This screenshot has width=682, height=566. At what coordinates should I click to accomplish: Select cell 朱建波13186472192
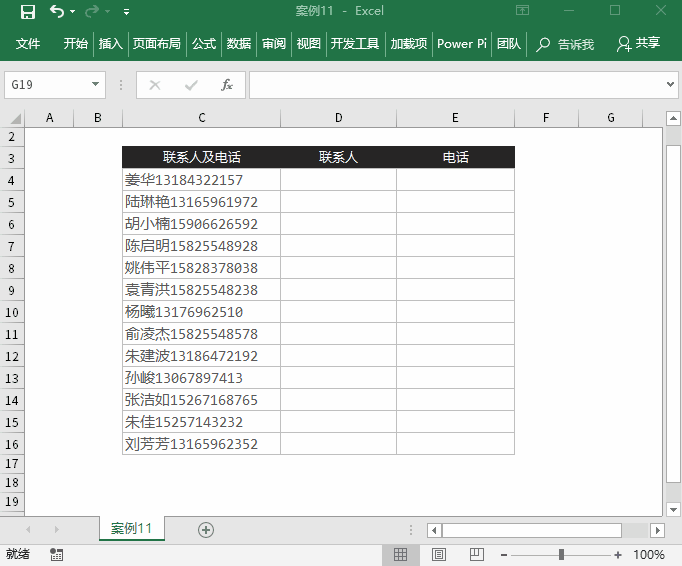point(201,356)
